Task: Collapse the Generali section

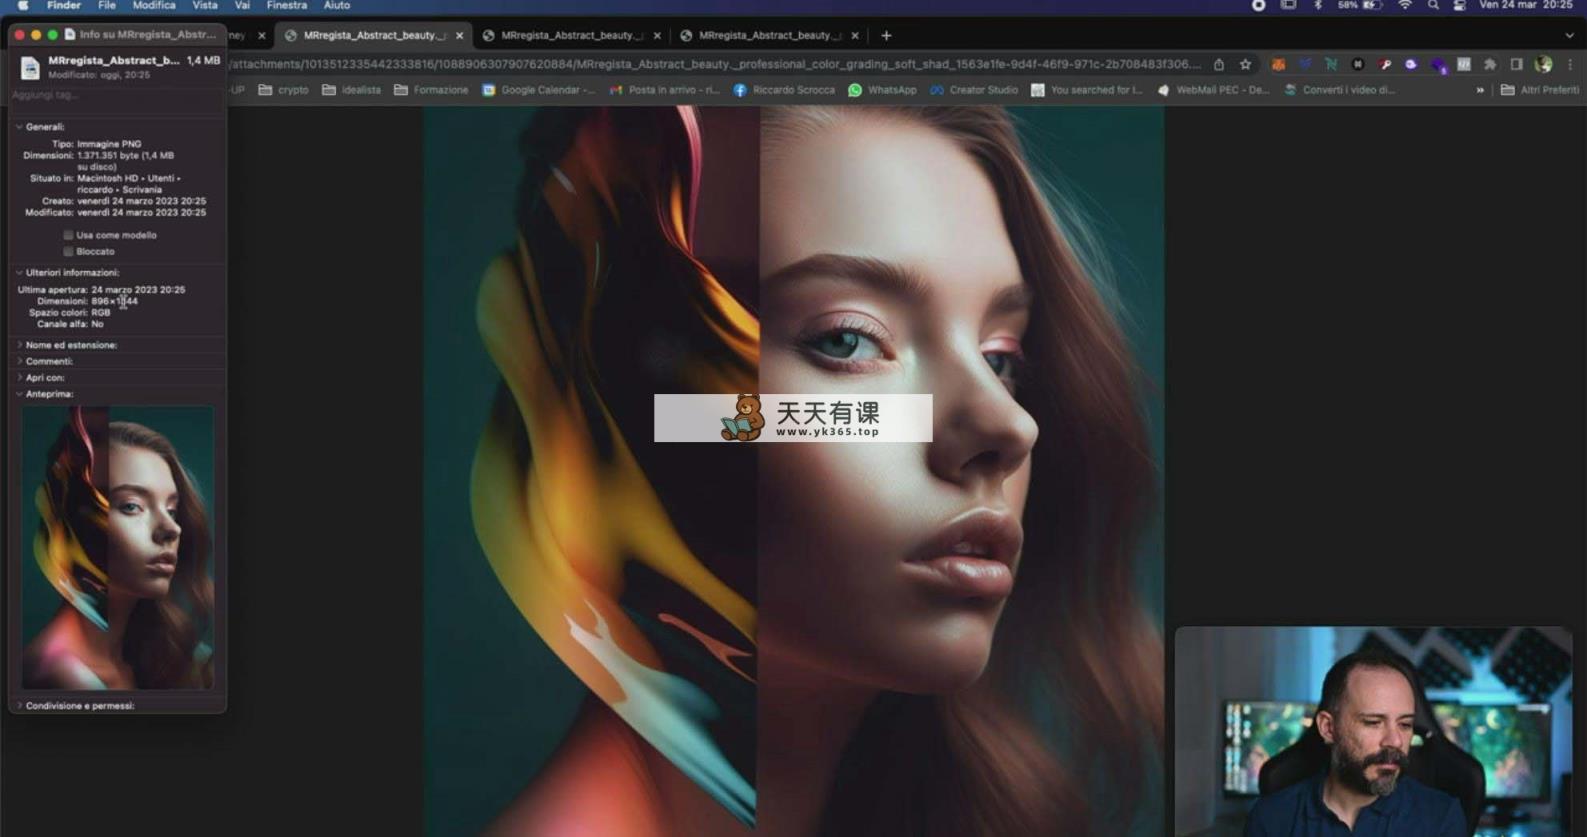Action: (19, 127)
